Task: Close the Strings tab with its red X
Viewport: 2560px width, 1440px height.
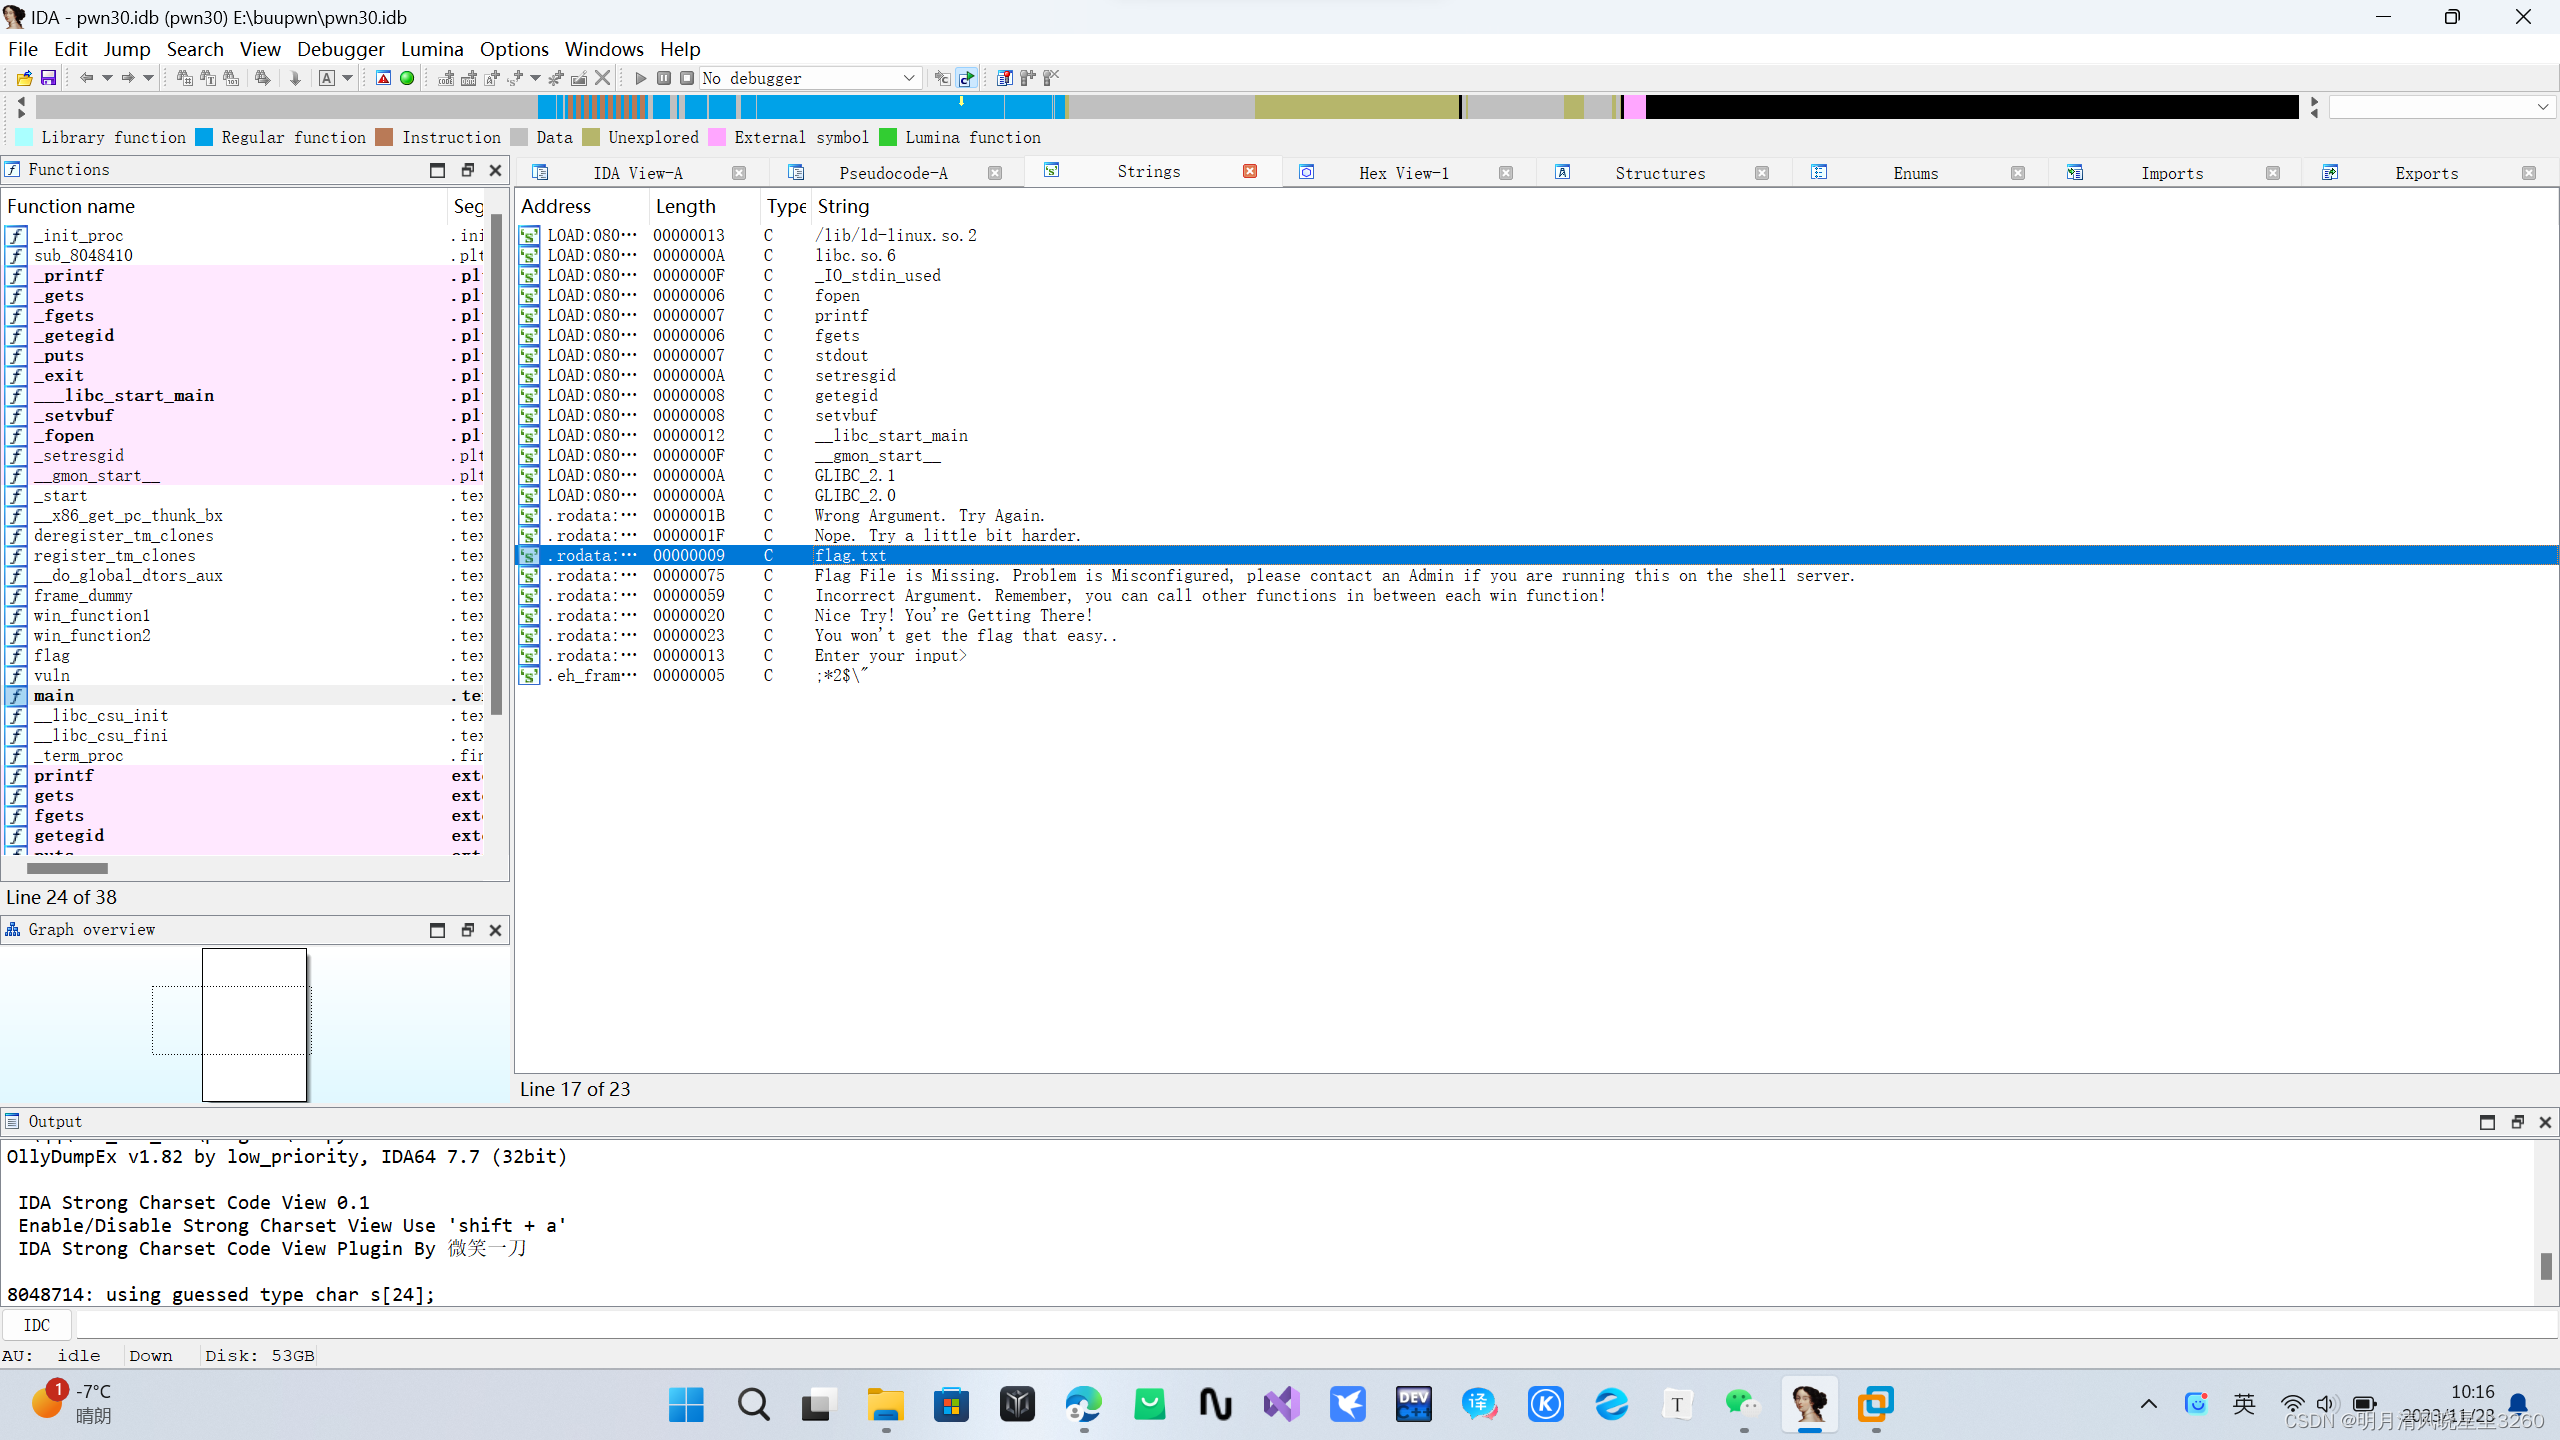Action: pyautogui.click(x=1250, y=172)
